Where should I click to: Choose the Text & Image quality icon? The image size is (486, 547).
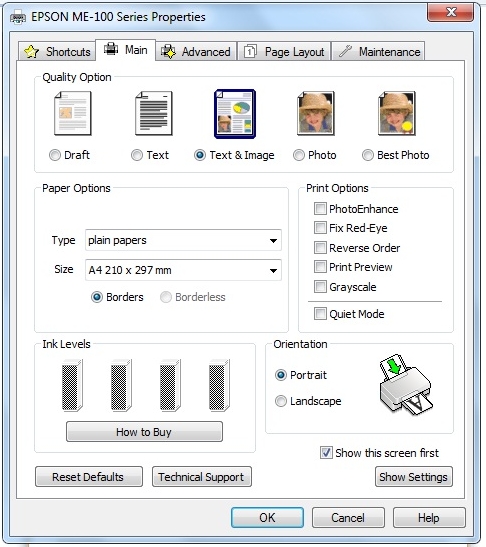coord(235,114)
